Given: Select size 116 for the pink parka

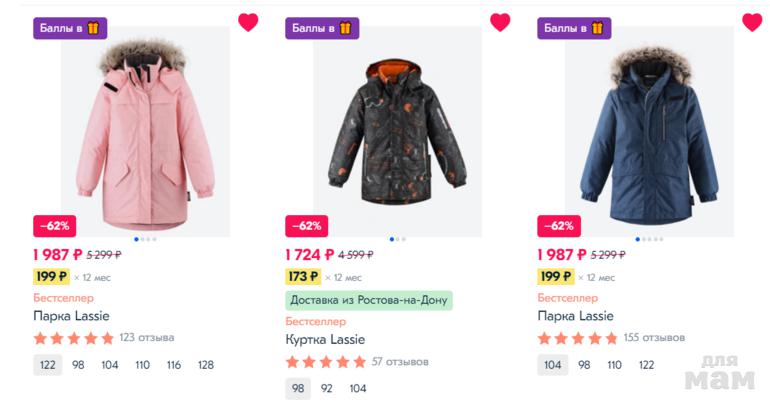Looking at the screenshot, I should [x=174, y=365].
